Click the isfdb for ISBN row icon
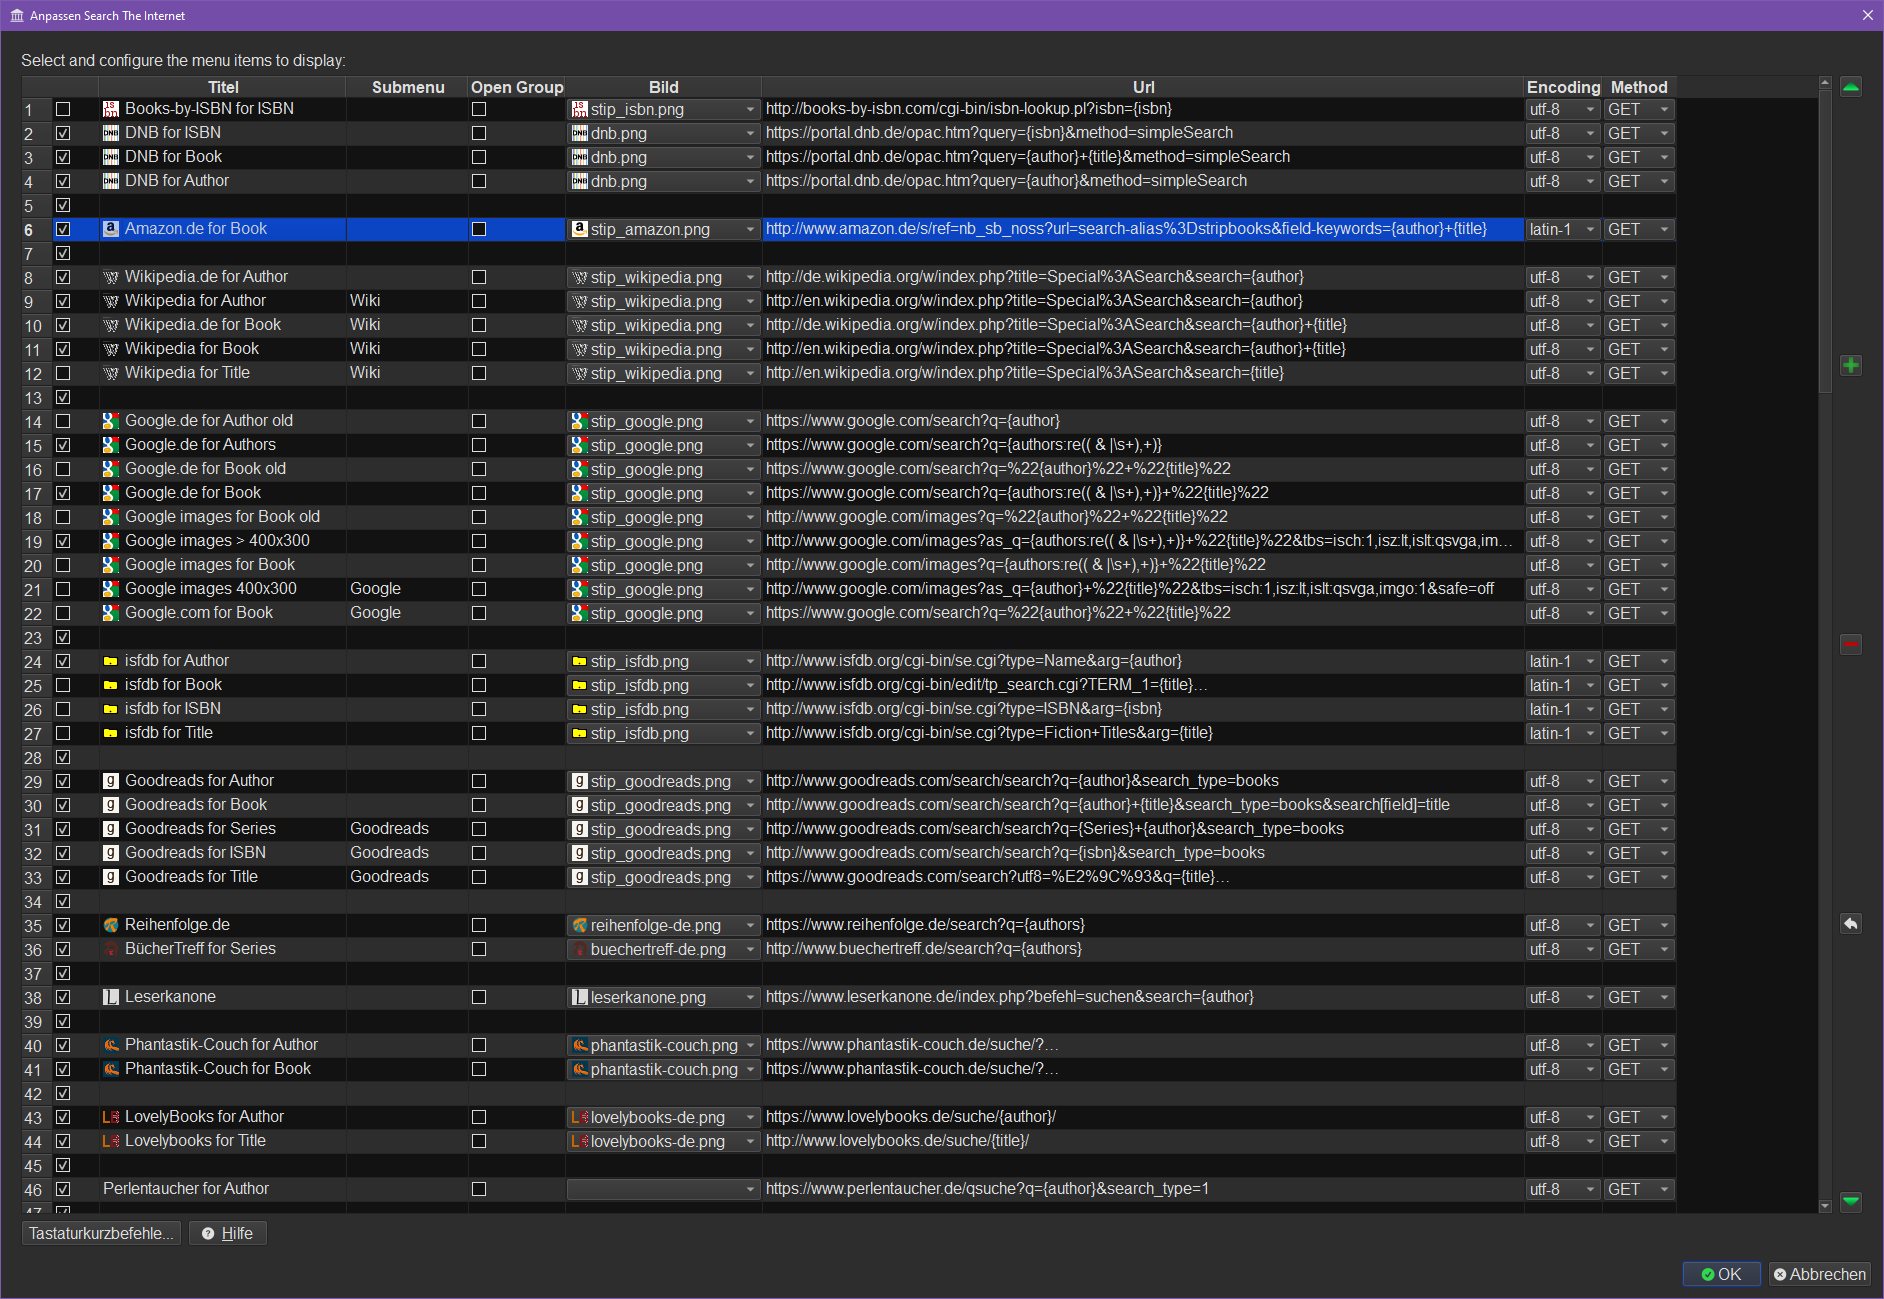The height and width of the screenshot is (1299, 1884). pos(111,709)
